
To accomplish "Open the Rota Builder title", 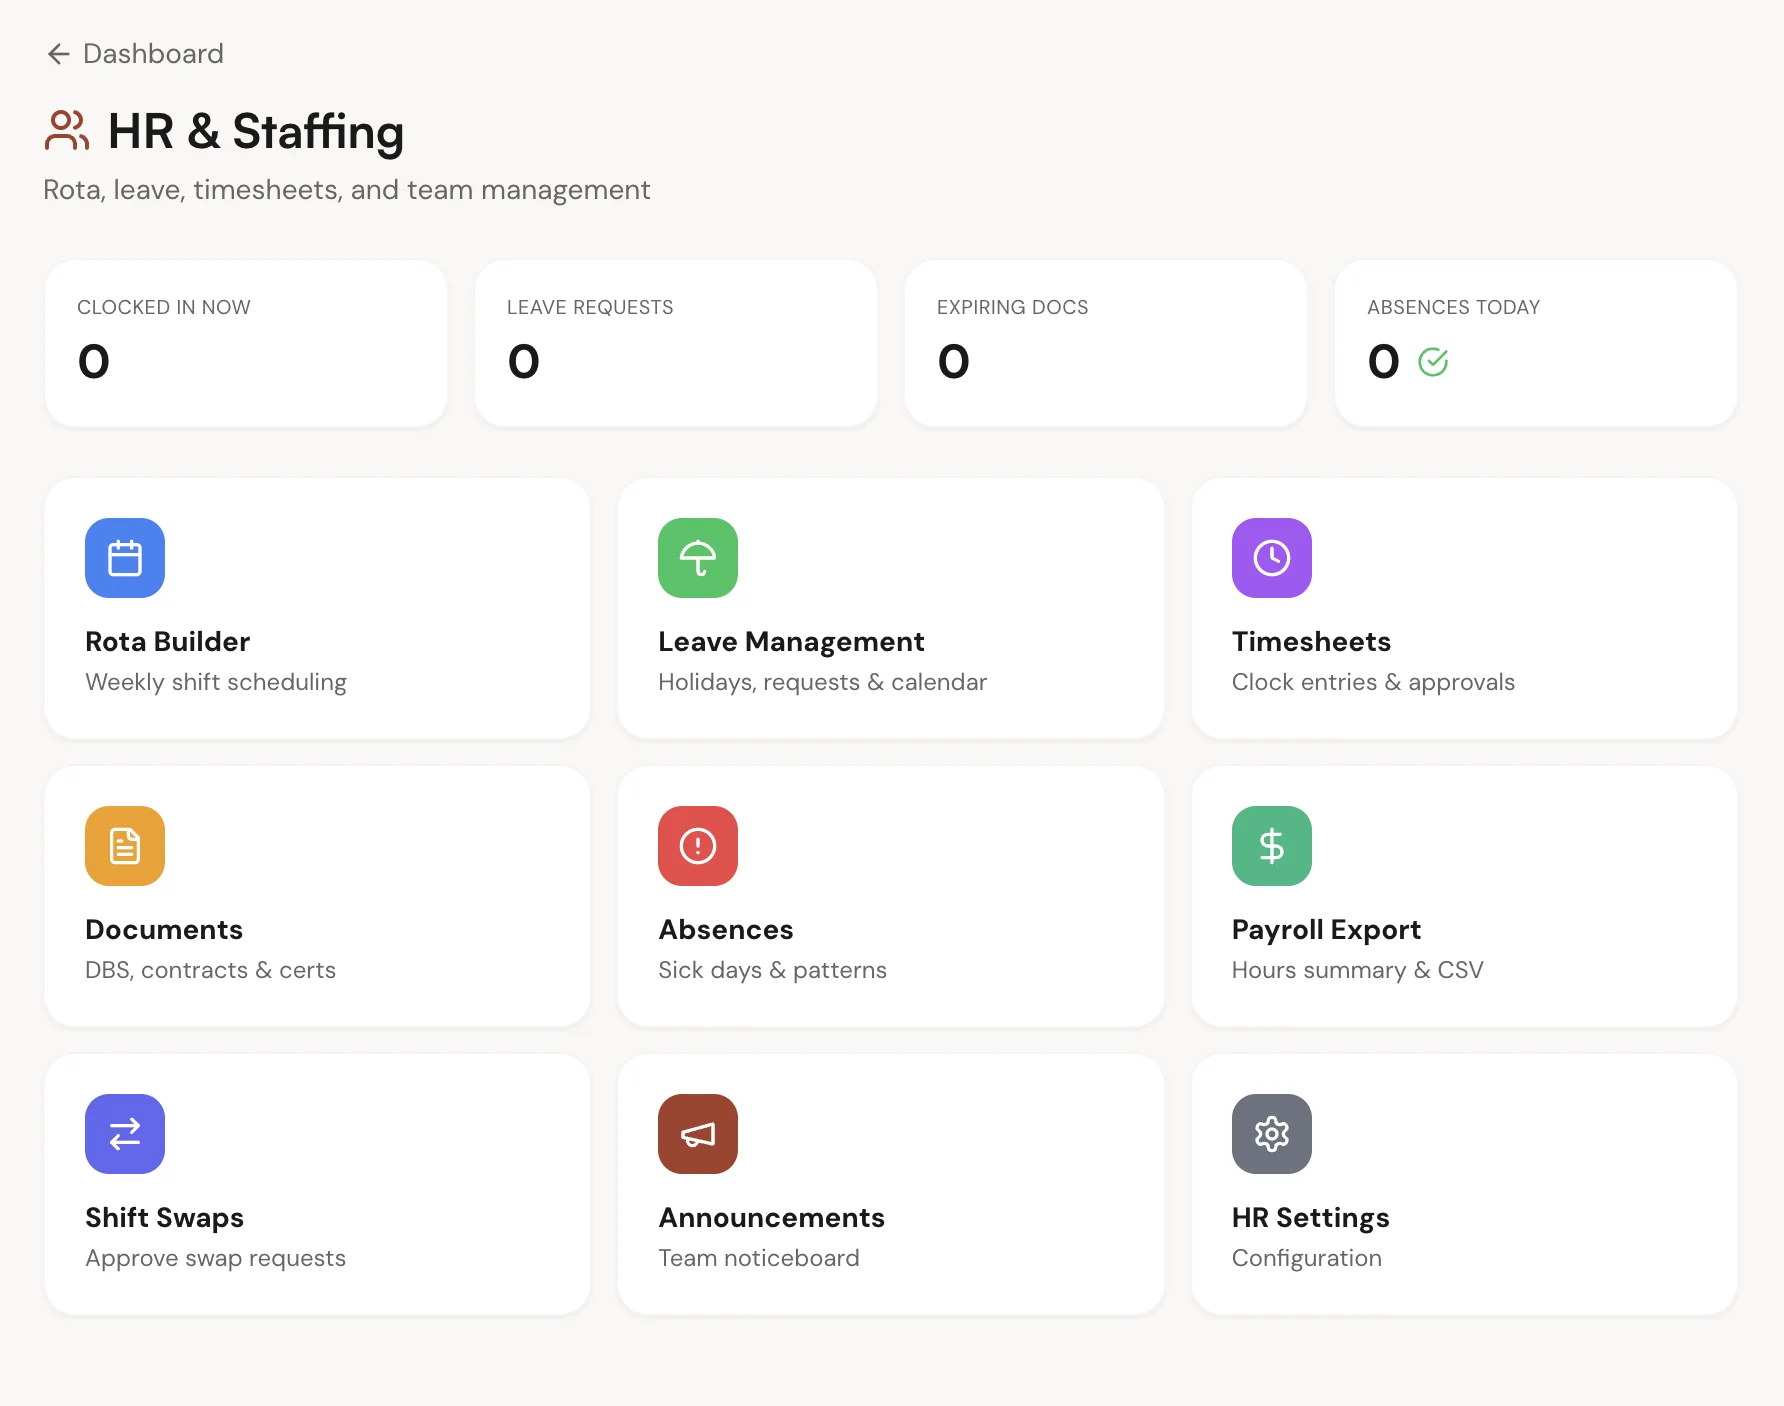I will pyautogui.click(x=168, y=642).
